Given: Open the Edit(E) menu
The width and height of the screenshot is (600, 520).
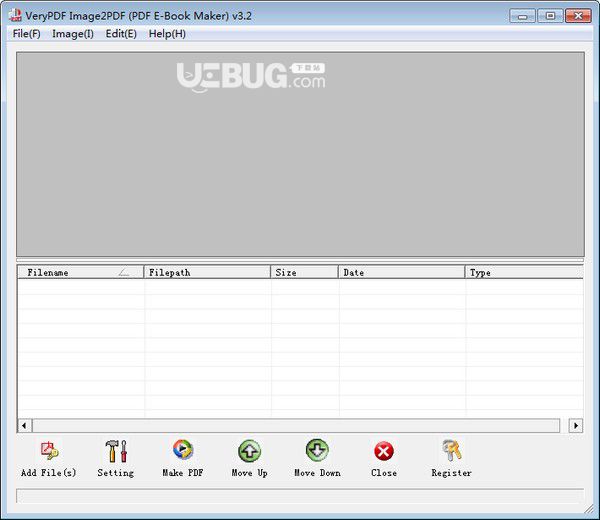Looking at the screenshot, I should pyautogui.click(x=121, y=34).
